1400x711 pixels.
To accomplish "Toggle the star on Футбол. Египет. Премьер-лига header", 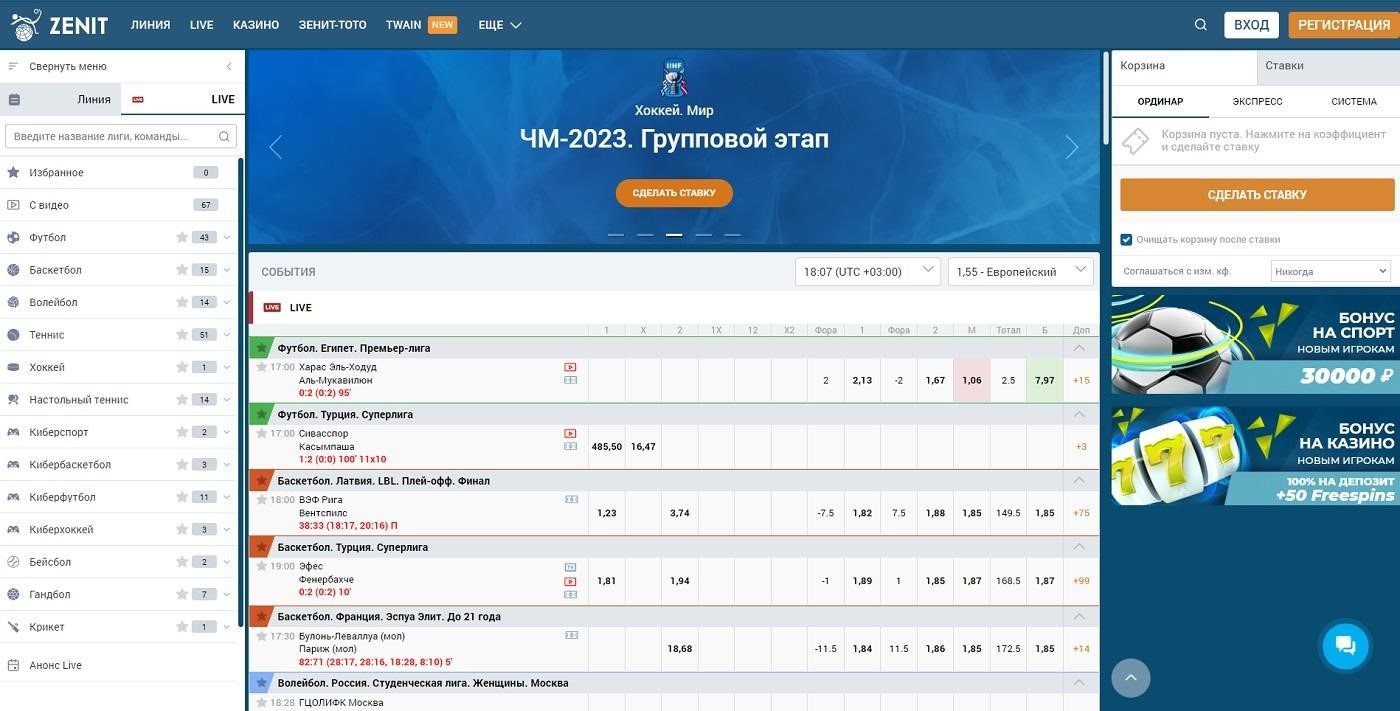I will click(x=261, y=348).
